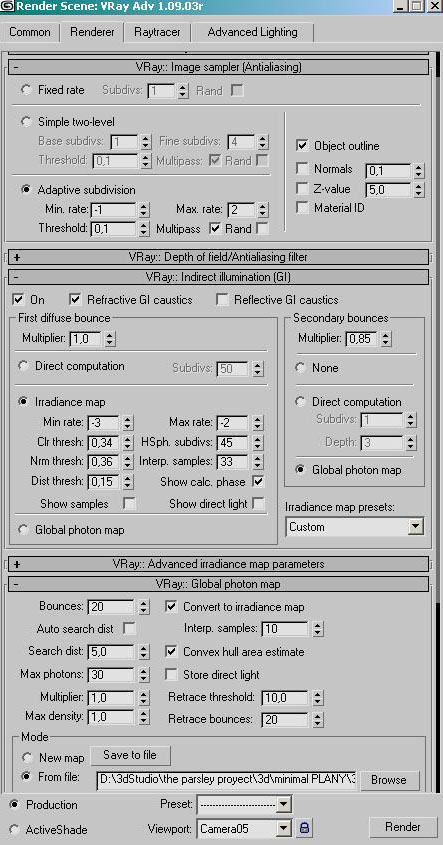Enable Show samples checkbox
Screen dimensions: 443x845
pos(129,504)
